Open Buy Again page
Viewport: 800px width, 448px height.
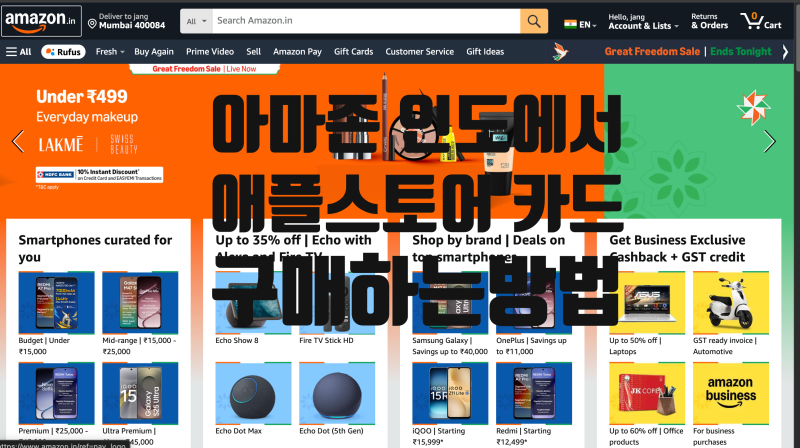pyautogui.click(x=154, y=52)
